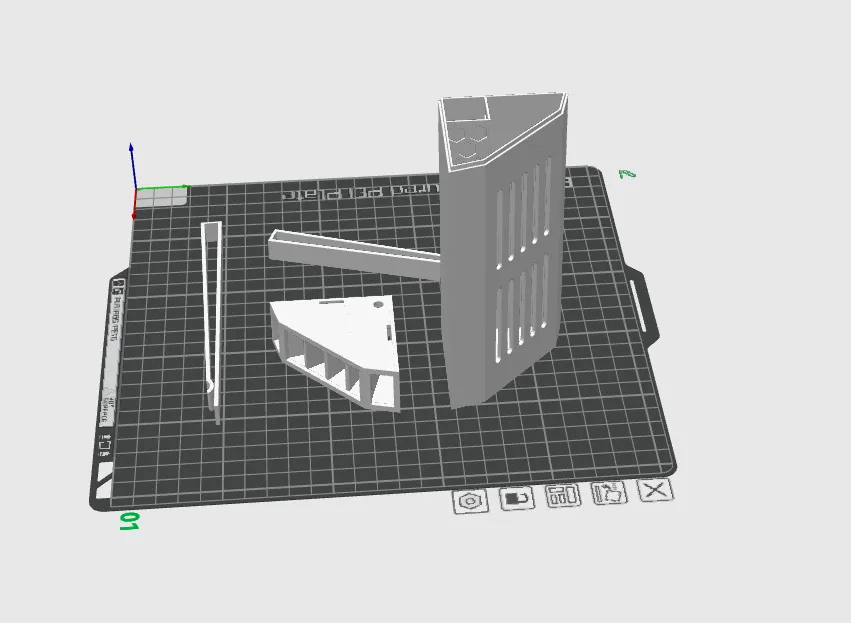Screen dimensions: 851x623
Task: Click the red X axis arrow tip
Action: (x=134, y=216)
